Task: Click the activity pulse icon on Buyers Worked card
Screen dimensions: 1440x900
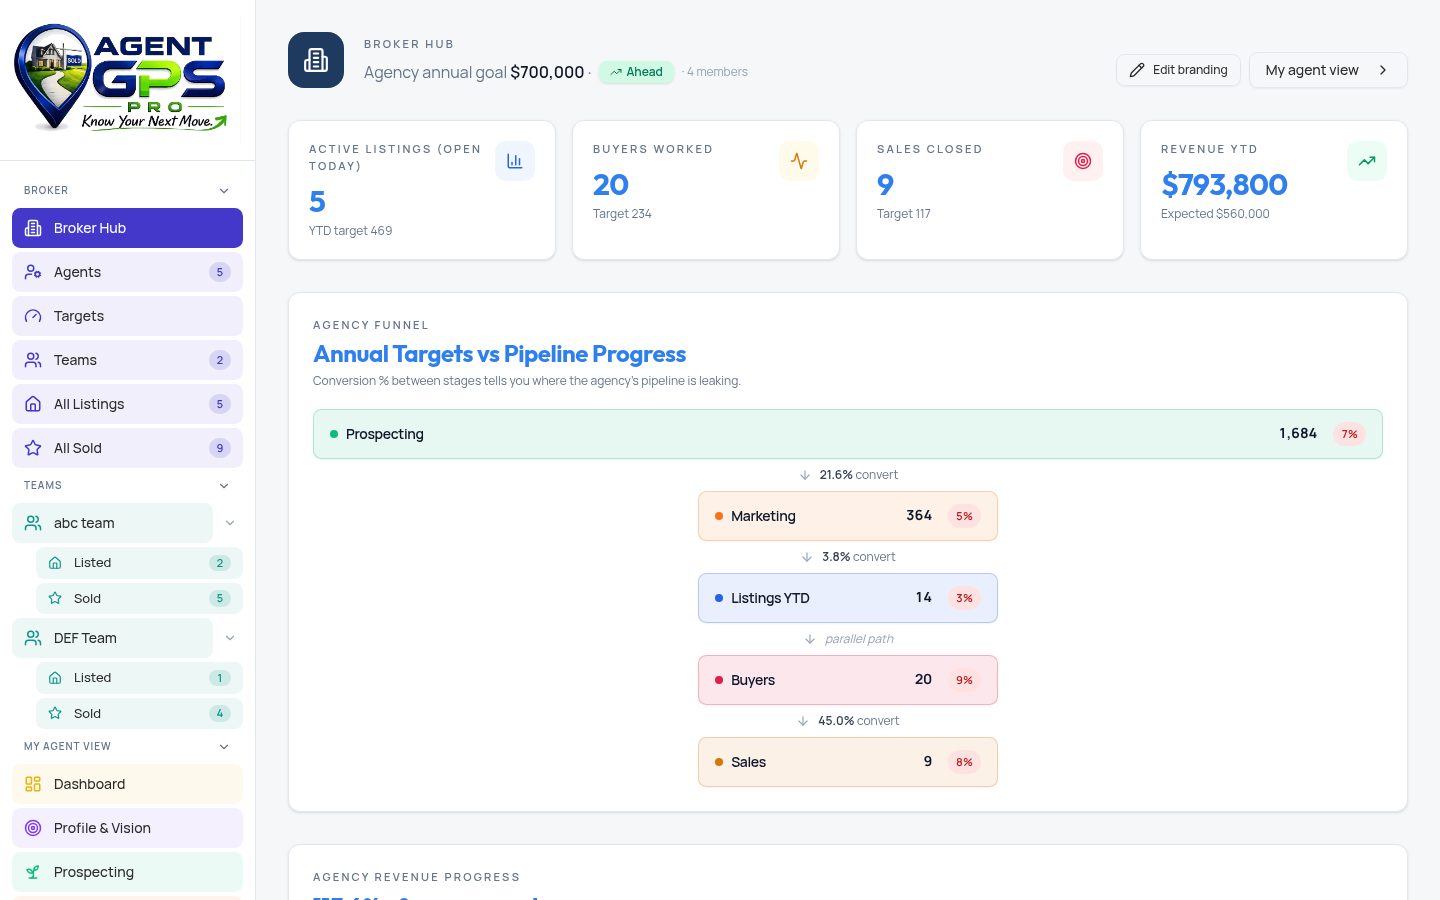Action: tap(799, 161)
